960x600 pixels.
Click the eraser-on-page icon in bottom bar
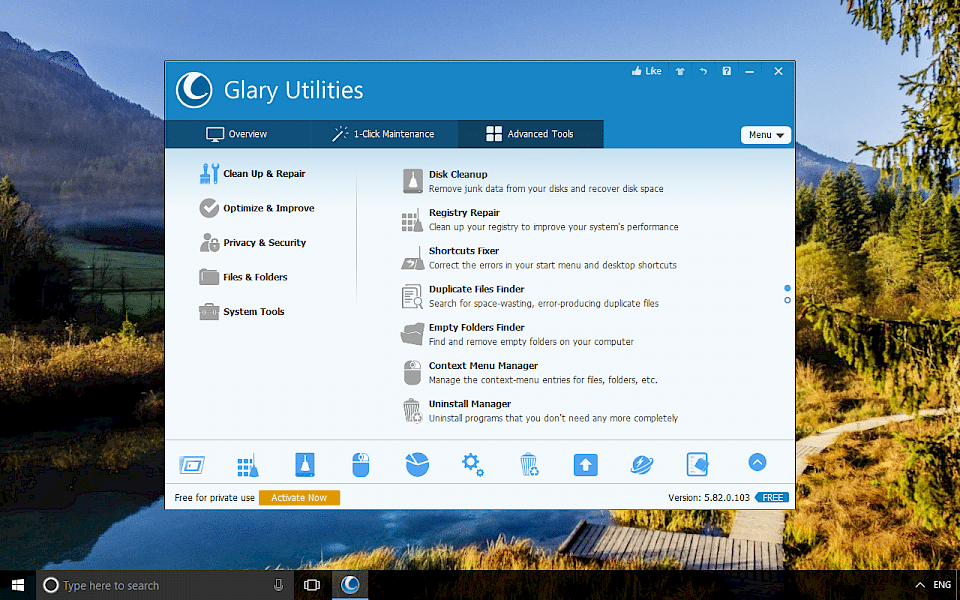coord(697,465)
